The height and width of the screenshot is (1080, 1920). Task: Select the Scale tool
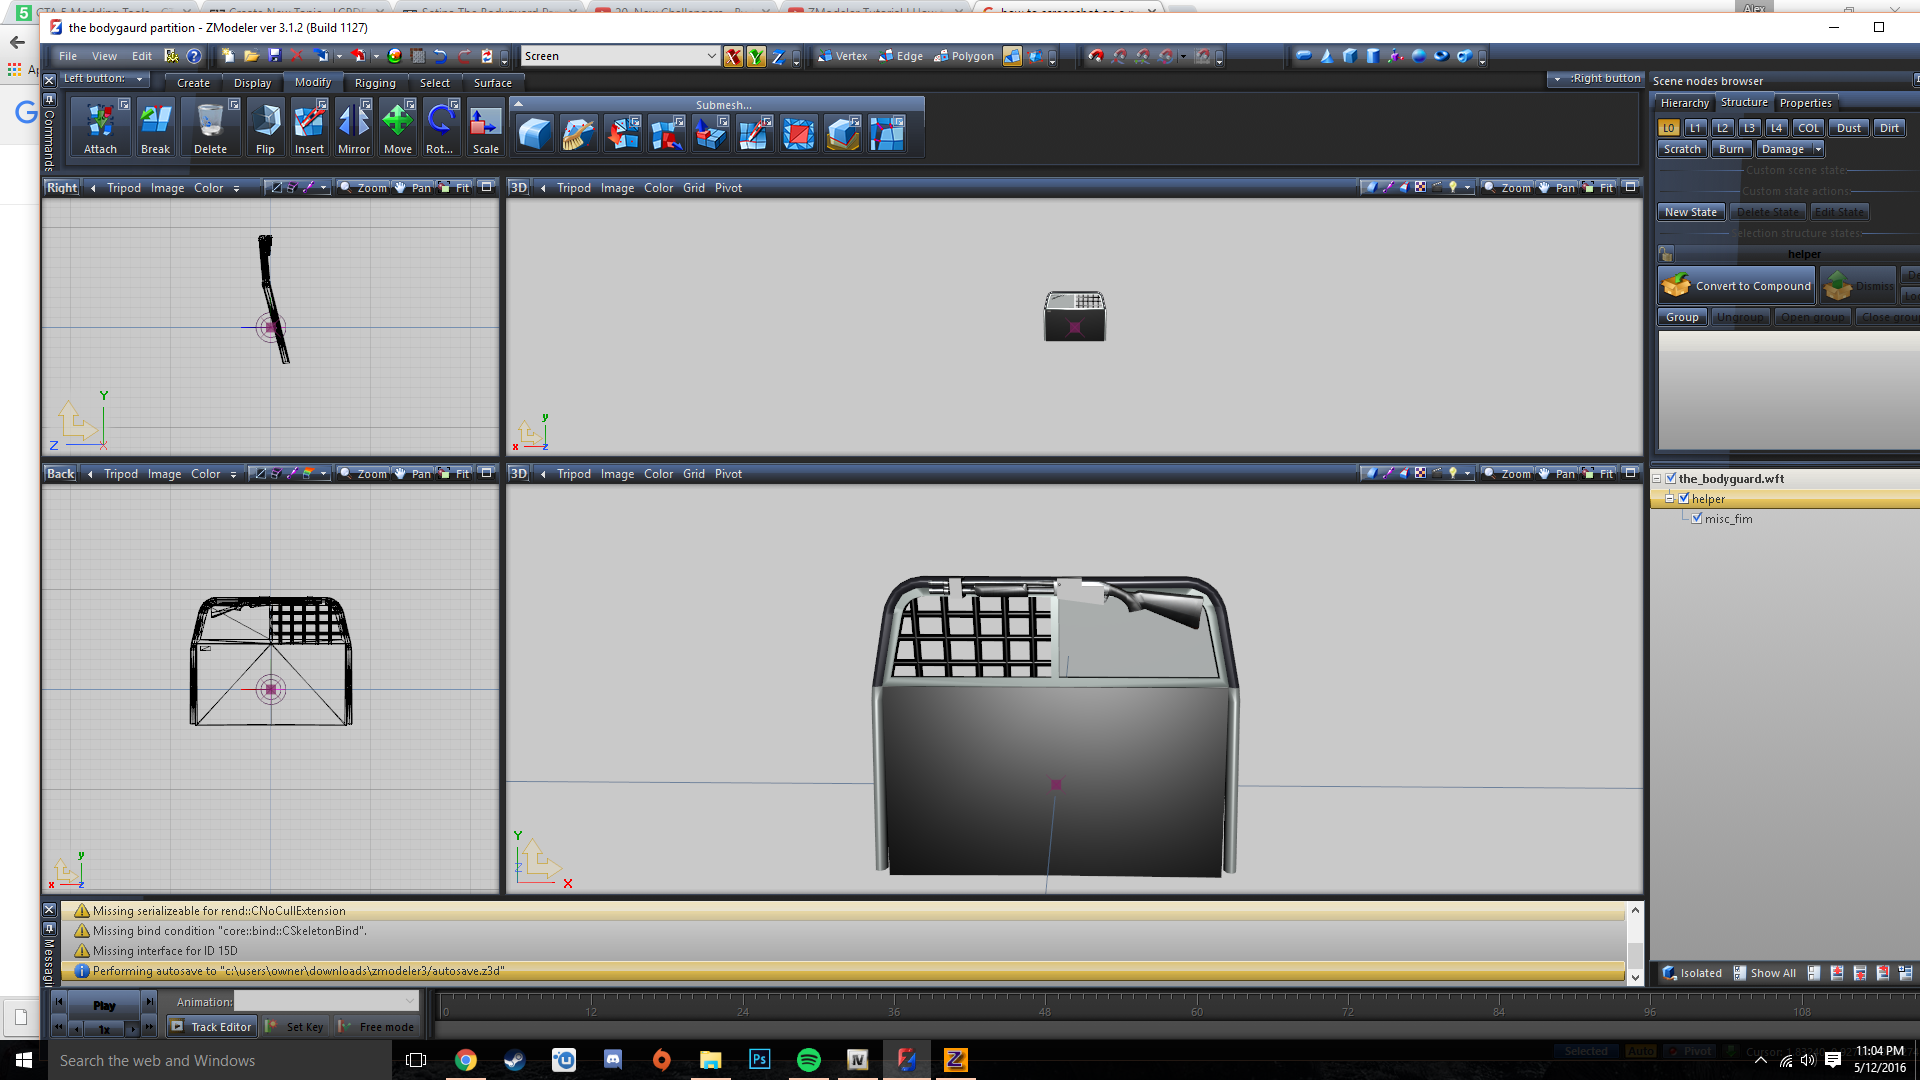[x=486, y=123]
